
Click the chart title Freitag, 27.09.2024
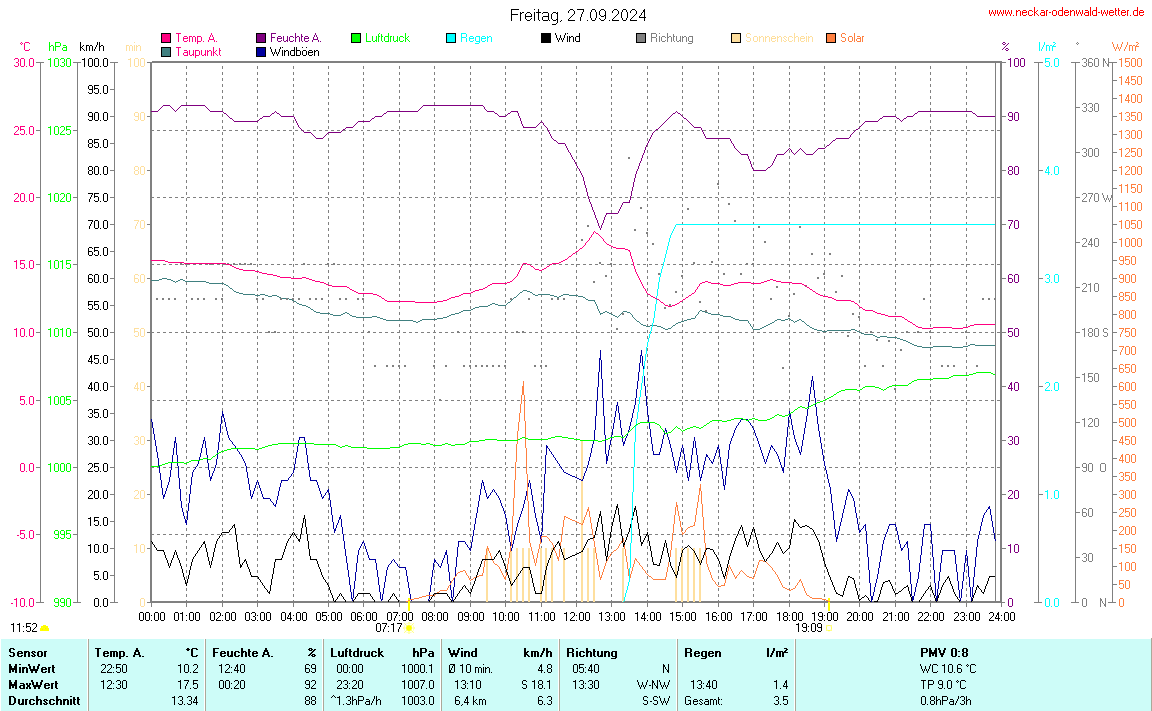pos(577,15)
